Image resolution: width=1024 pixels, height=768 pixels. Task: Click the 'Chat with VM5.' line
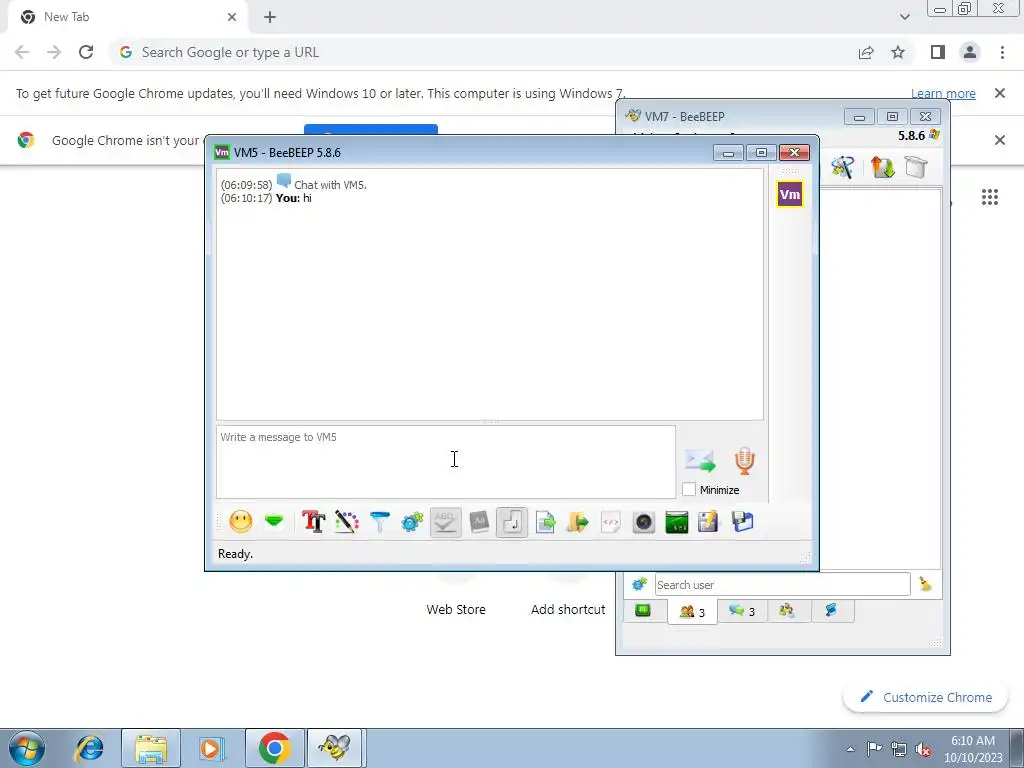pos(330,185)
